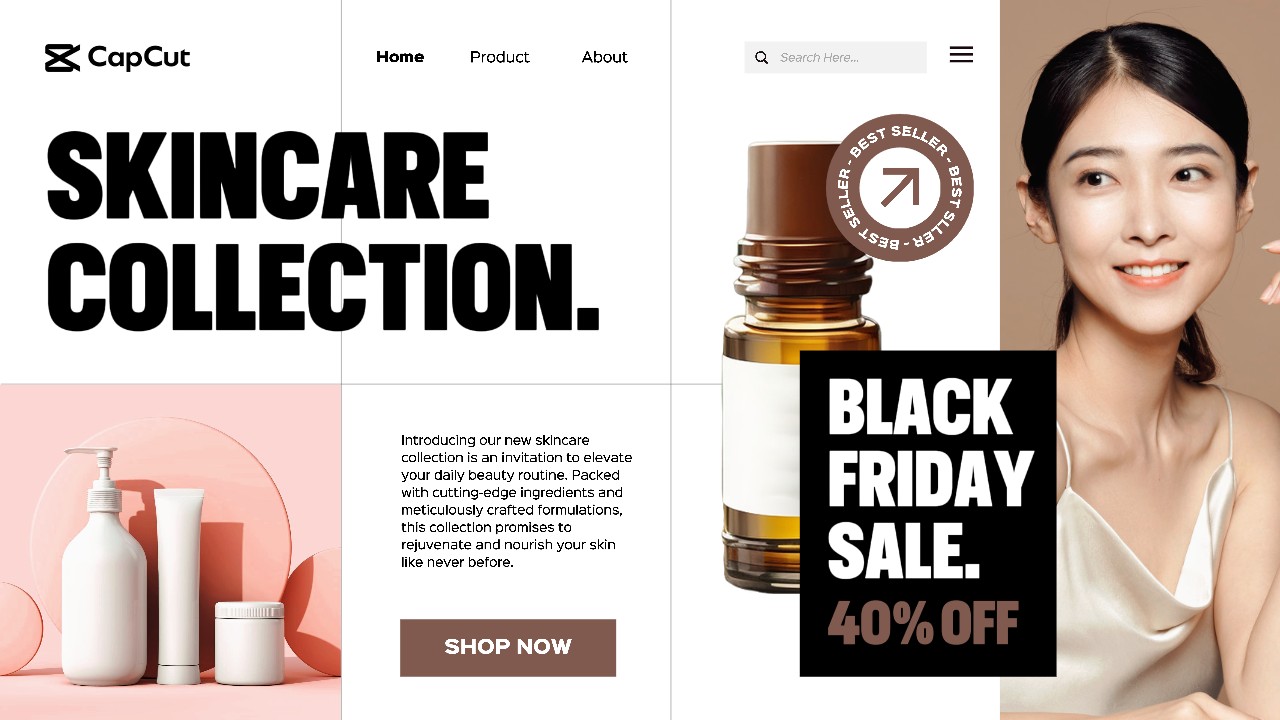Click the white tube product
The width and height of the screenshot is (1280, 720).
pyautogui.click(x=180, y=578)
